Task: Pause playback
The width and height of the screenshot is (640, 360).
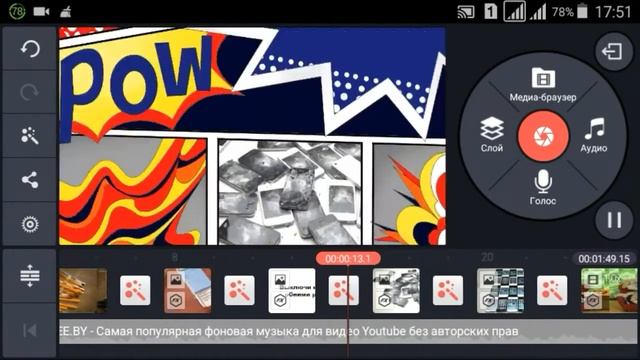Action: tap(614, 220)
